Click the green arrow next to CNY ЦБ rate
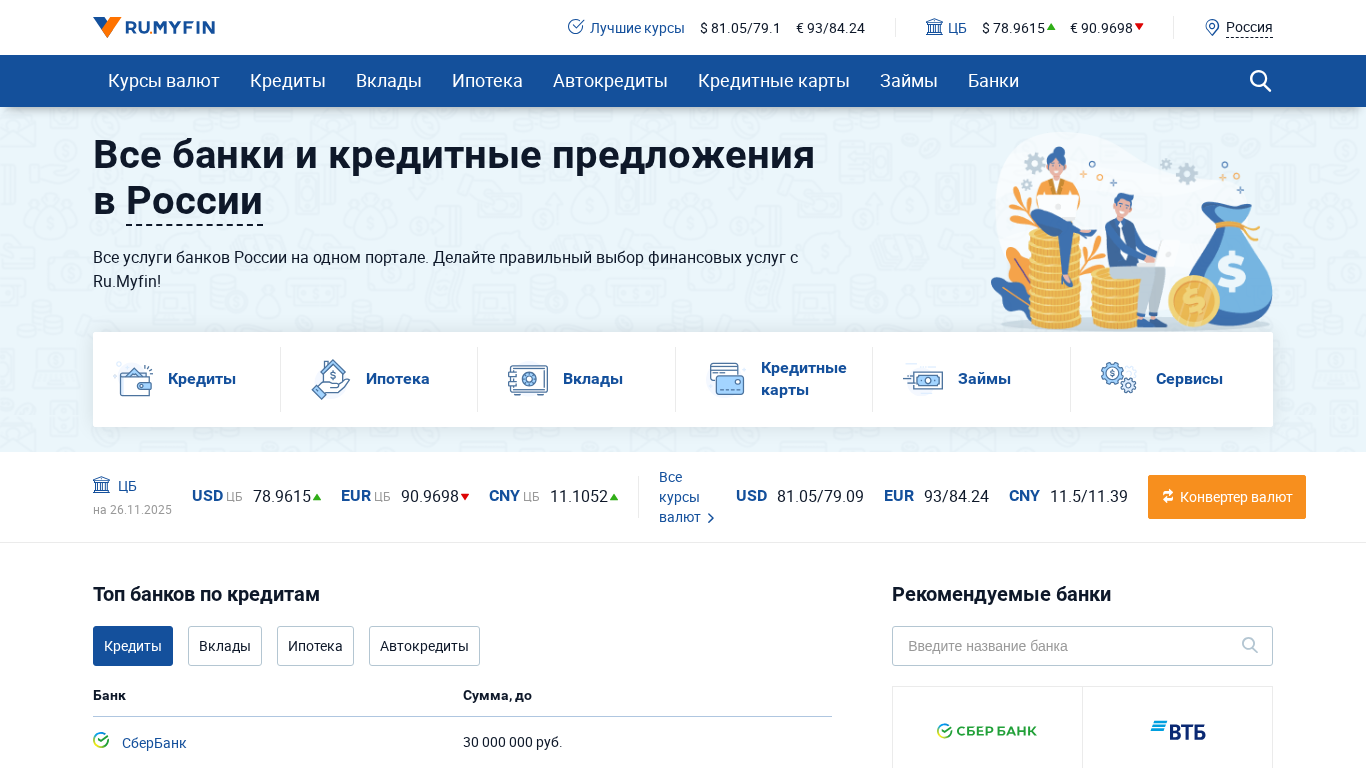The image size is (1366, 768). 614,497
